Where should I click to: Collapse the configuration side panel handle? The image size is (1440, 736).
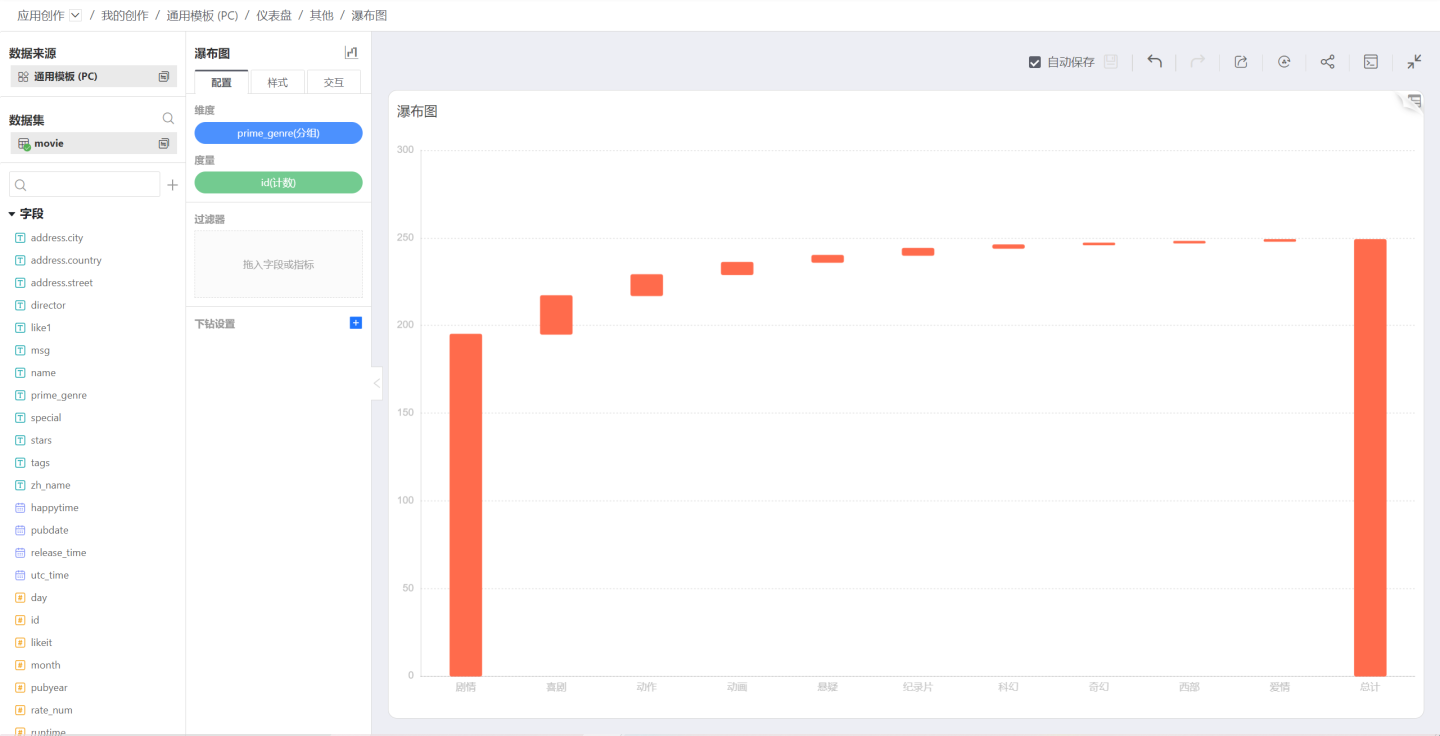(377, 383)
